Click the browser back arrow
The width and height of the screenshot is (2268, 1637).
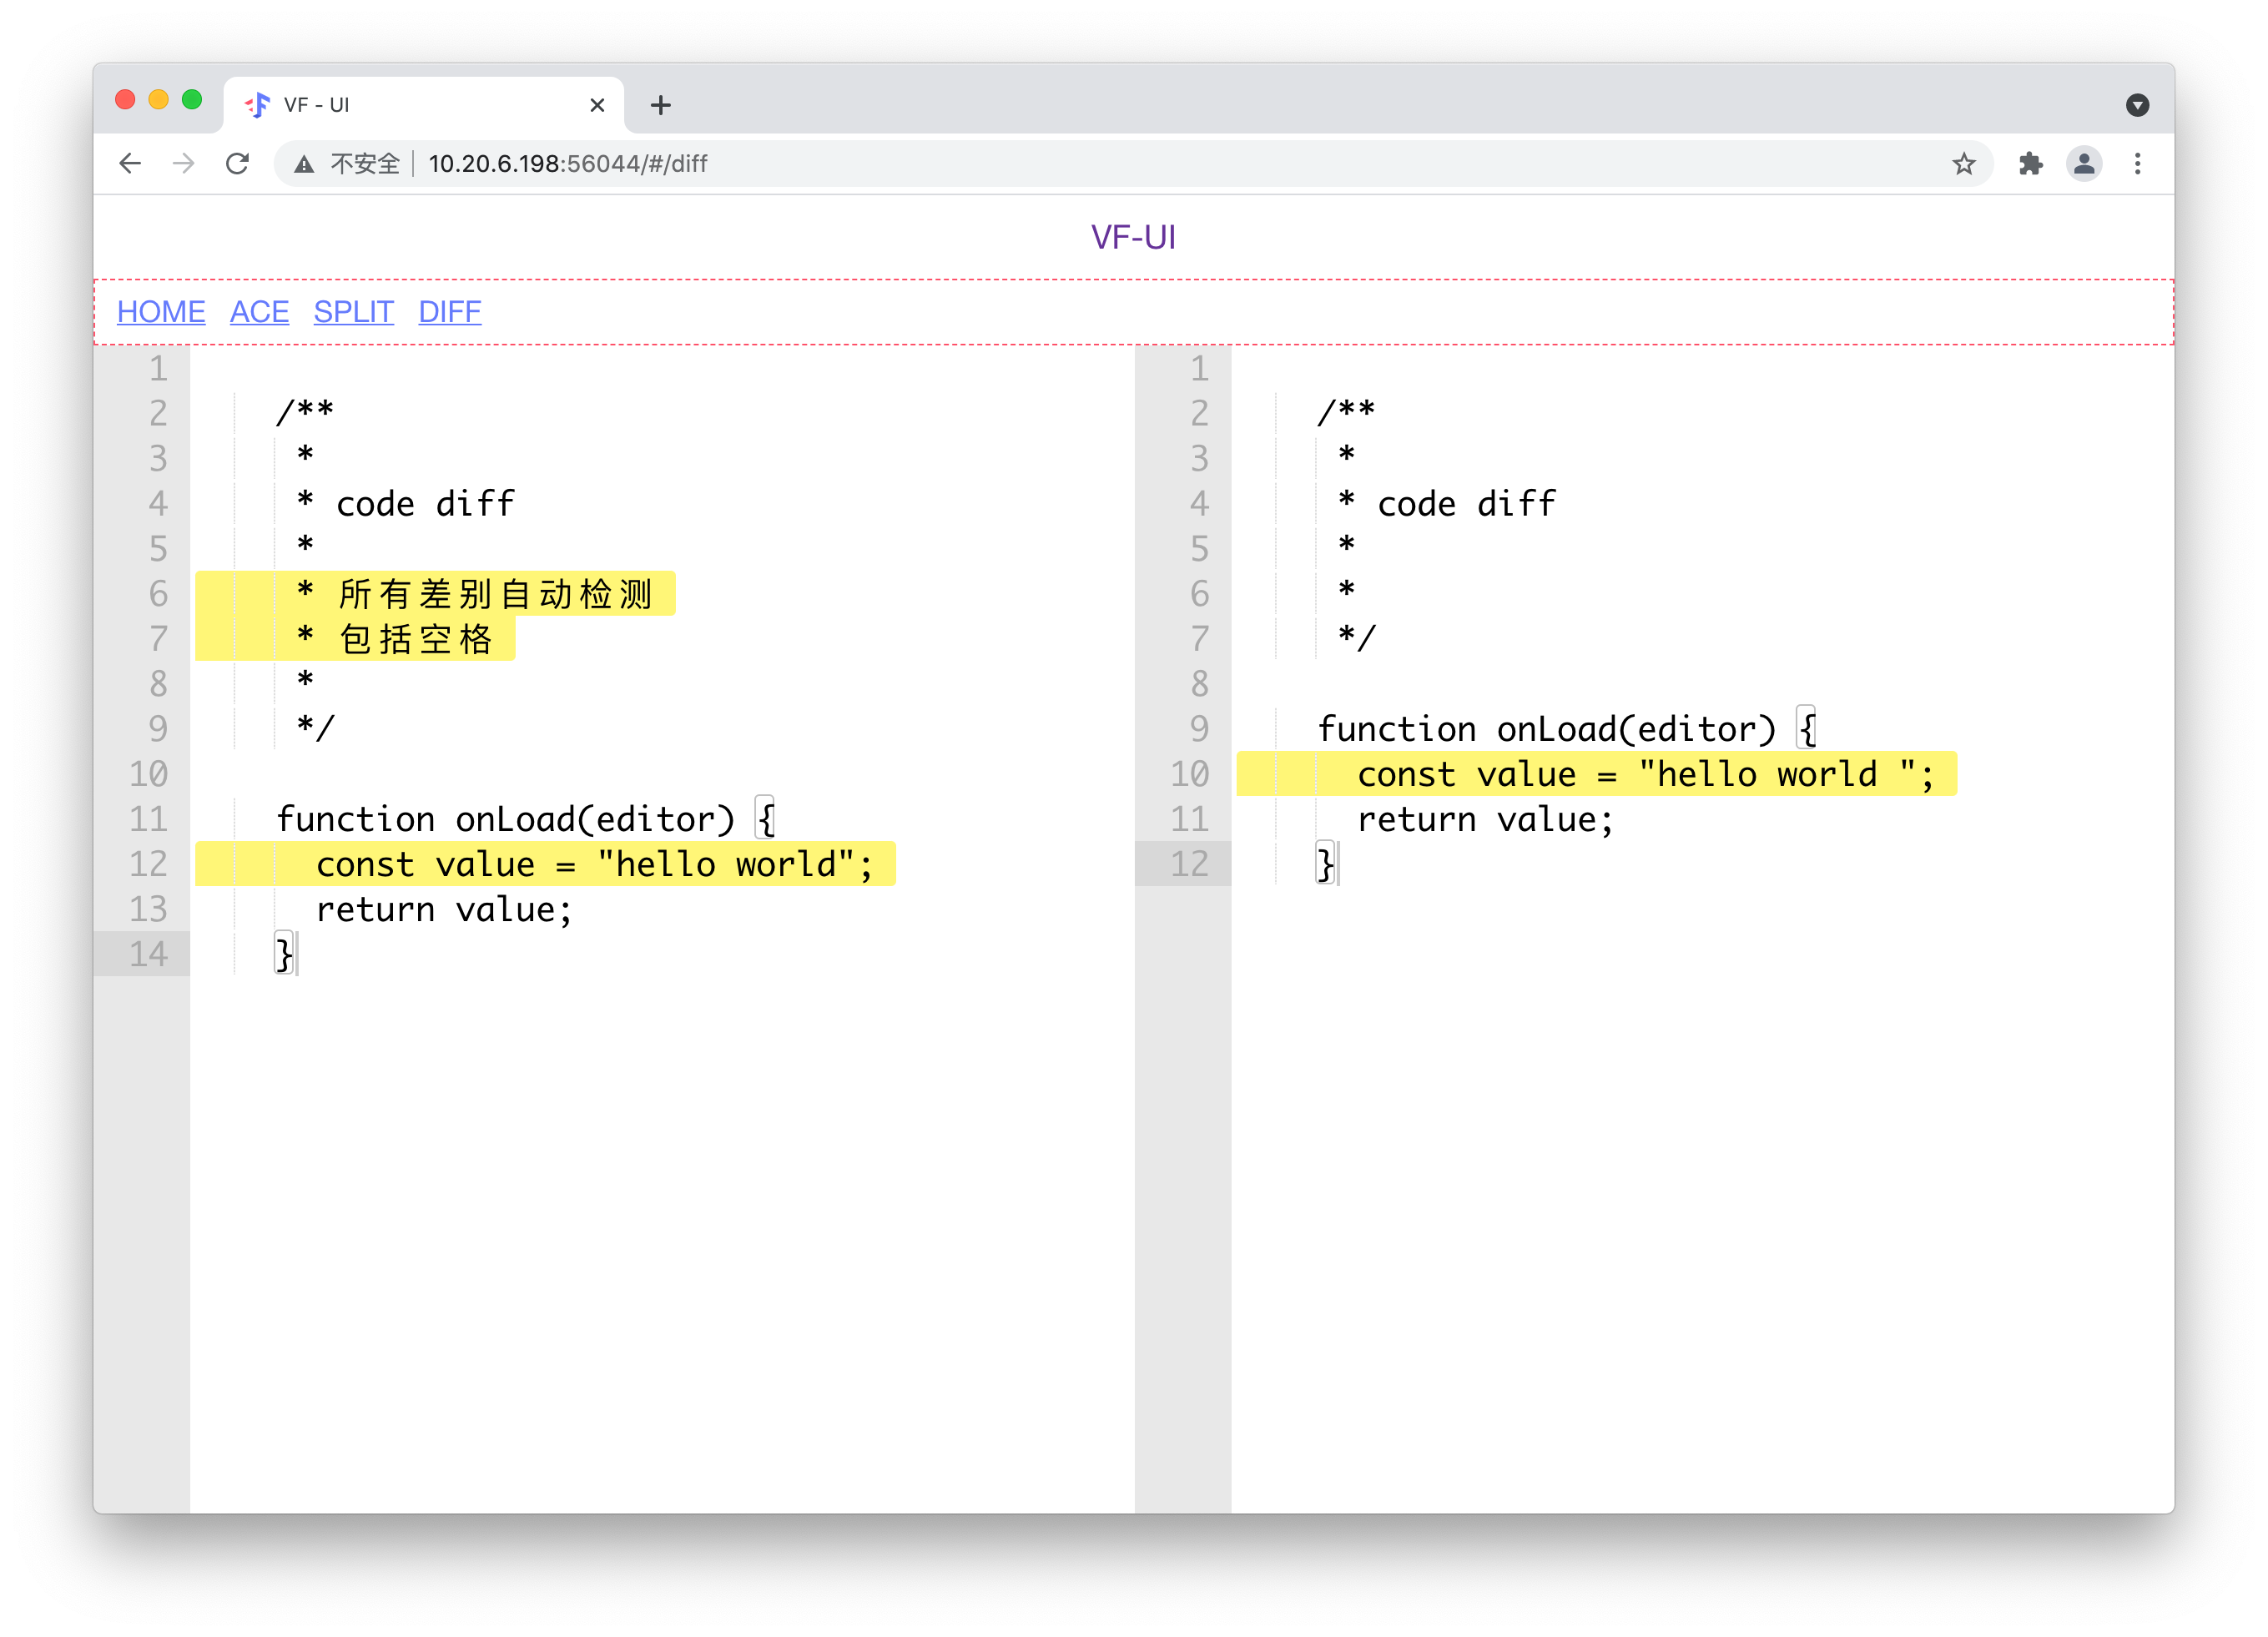(x=130, y=163)
